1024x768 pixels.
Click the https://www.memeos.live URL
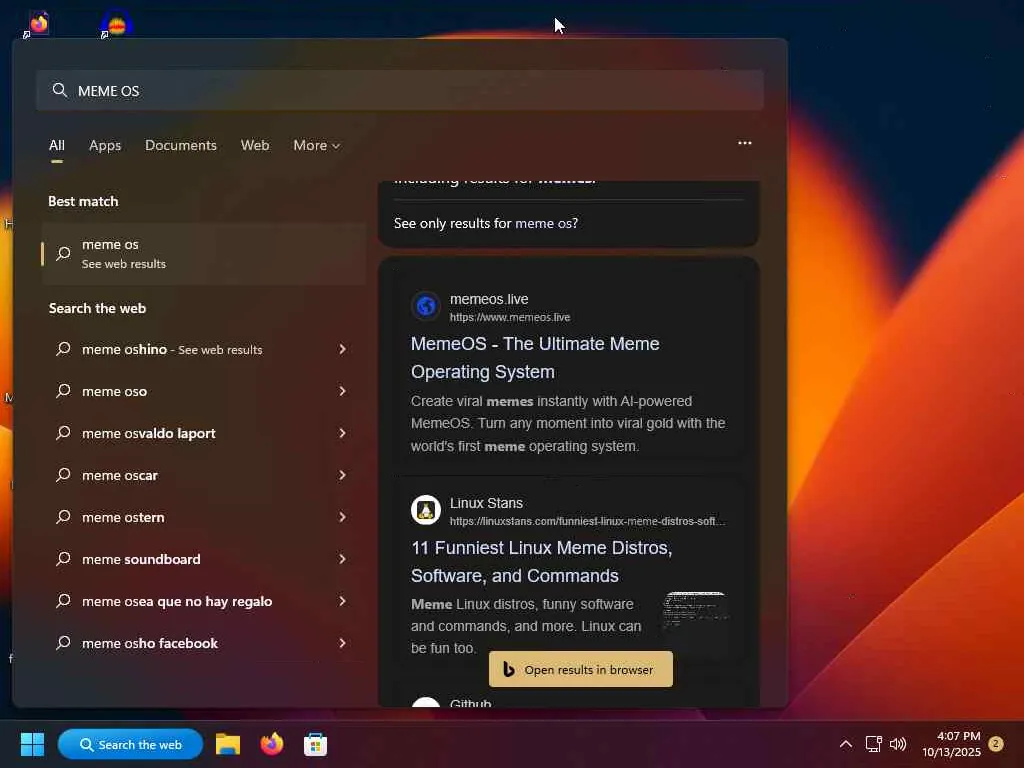point(509,317)
